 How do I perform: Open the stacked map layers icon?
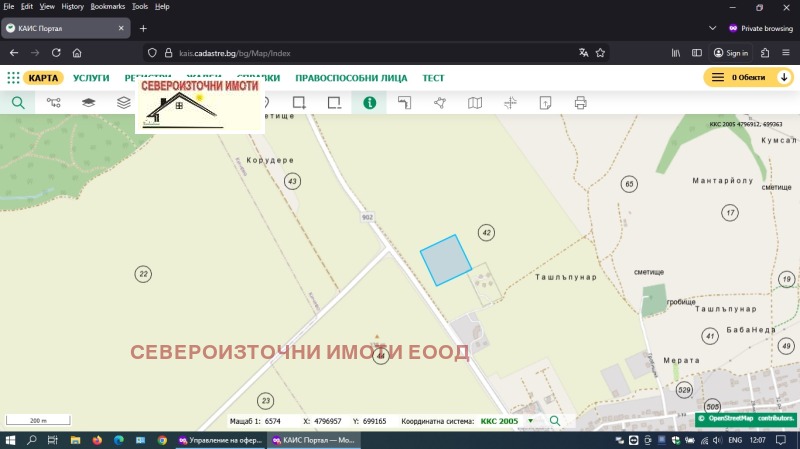point(123,103)
